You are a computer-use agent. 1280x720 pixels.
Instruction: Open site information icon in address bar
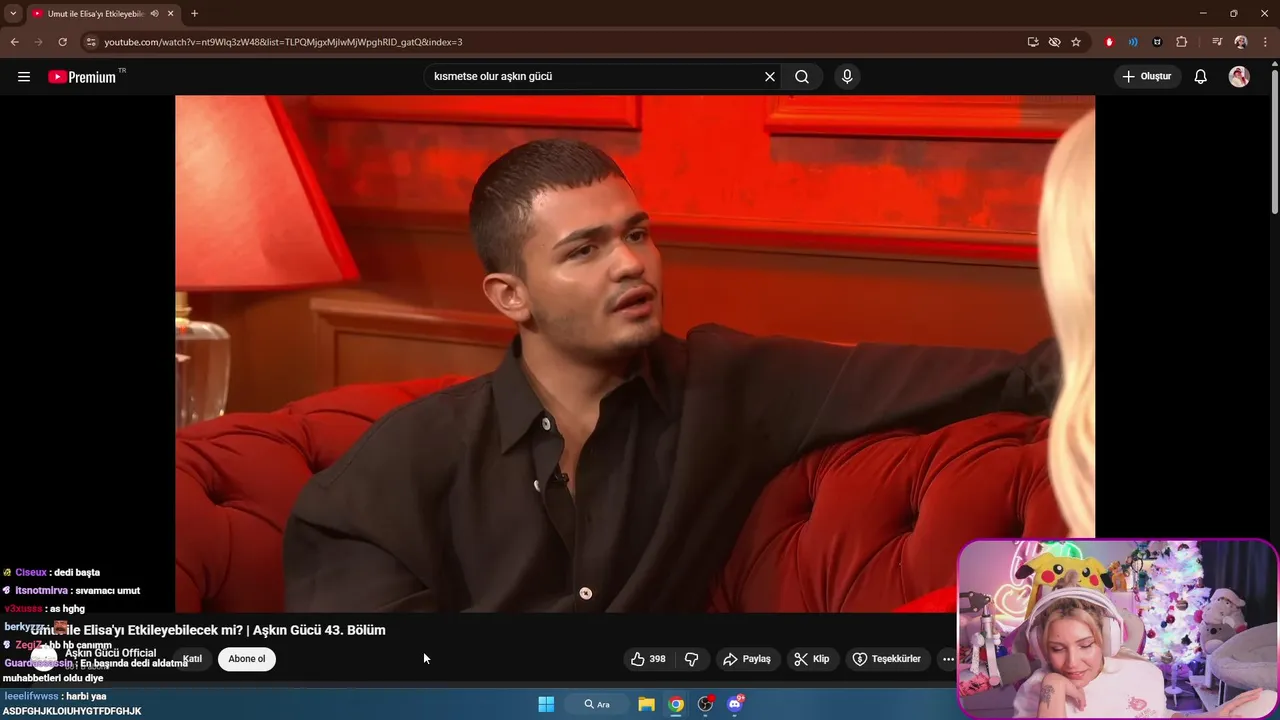pos(91,42)
